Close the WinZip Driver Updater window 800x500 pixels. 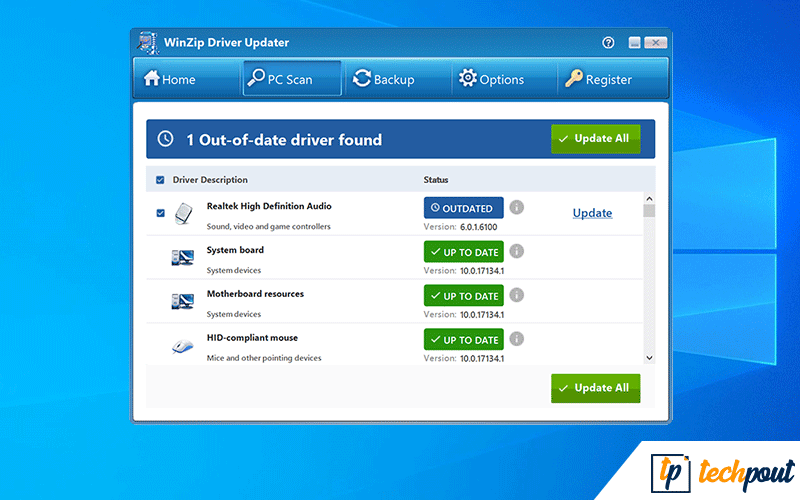[x=656, y=42]
